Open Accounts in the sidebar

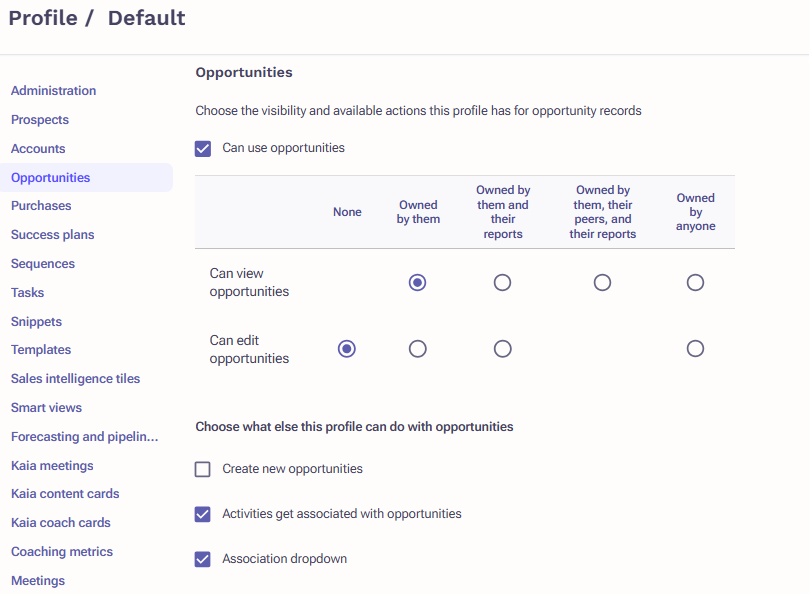click(38, 149)
